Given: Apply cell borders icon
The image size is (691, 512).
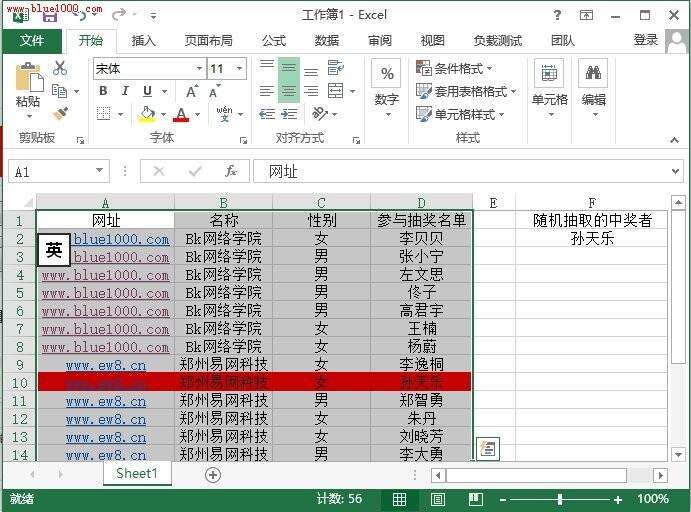Looking at the screenshot, I should [x=104, y=114].
